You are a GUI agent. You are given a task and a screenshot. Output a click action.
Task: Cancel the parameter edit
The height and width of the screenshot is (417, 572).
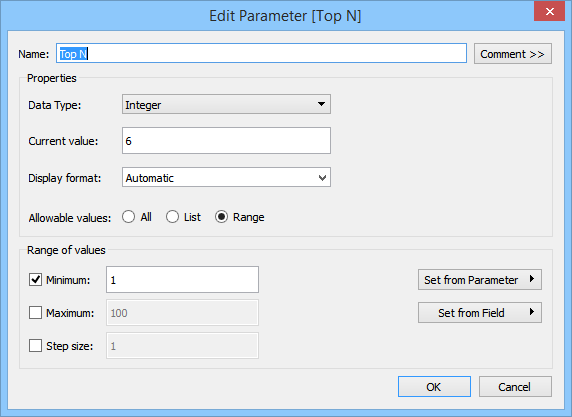coord(515,387)
